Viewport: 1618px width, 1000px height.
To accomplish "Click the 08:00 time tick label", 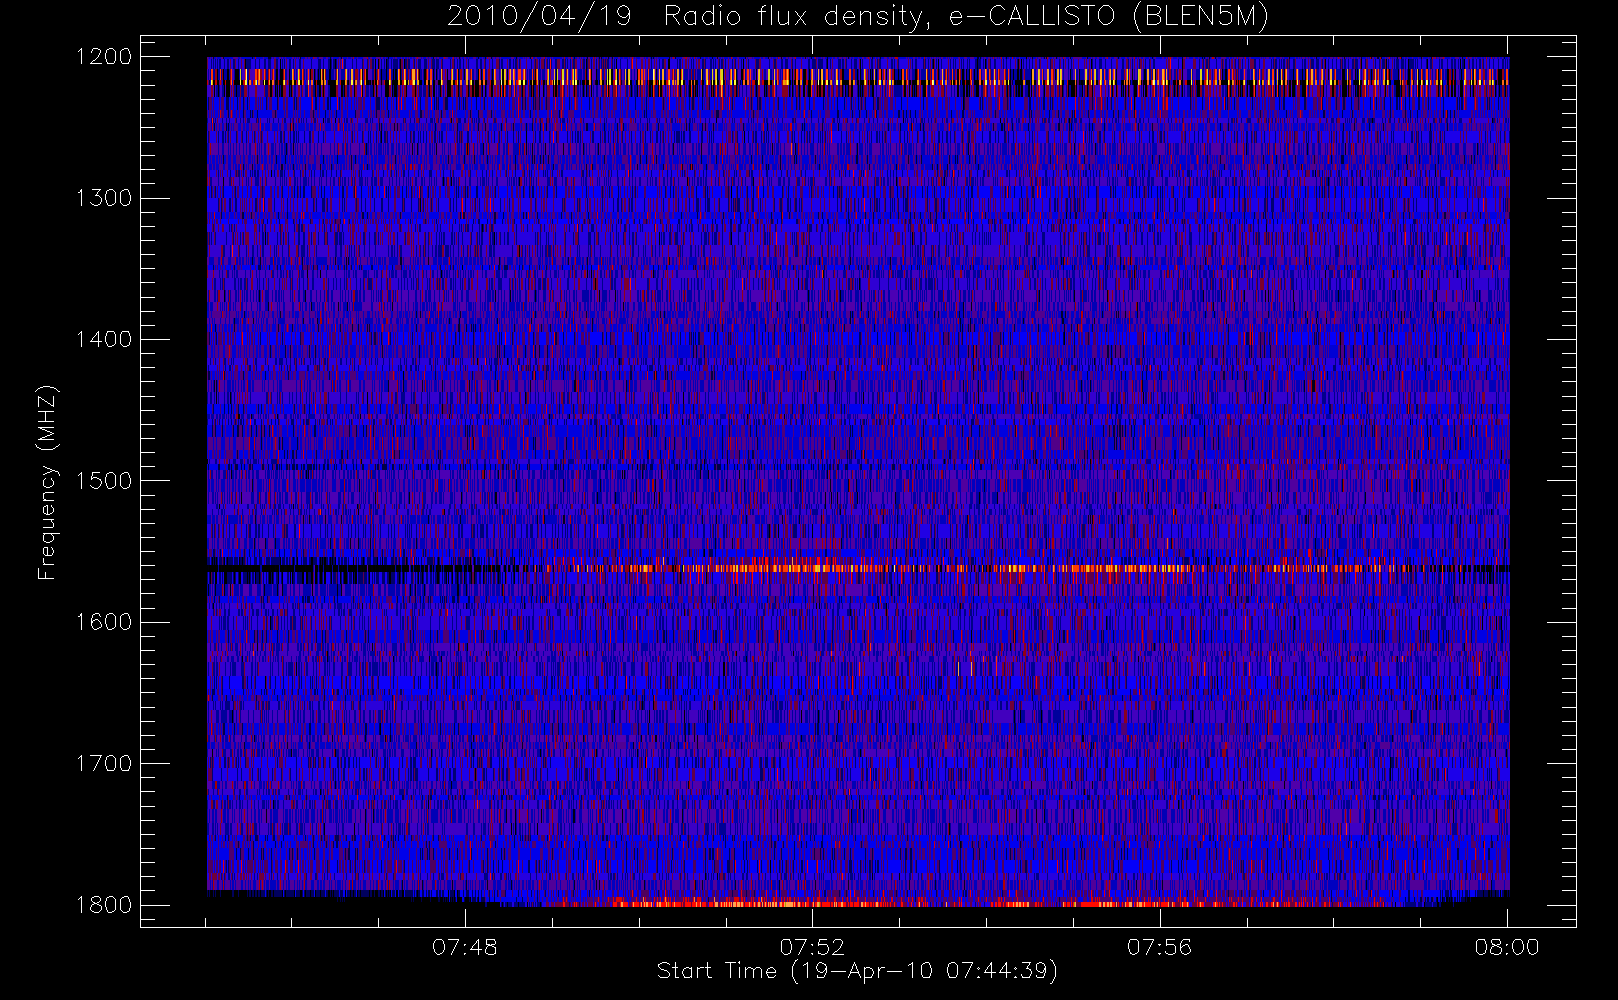I will tap(1507, 947).
